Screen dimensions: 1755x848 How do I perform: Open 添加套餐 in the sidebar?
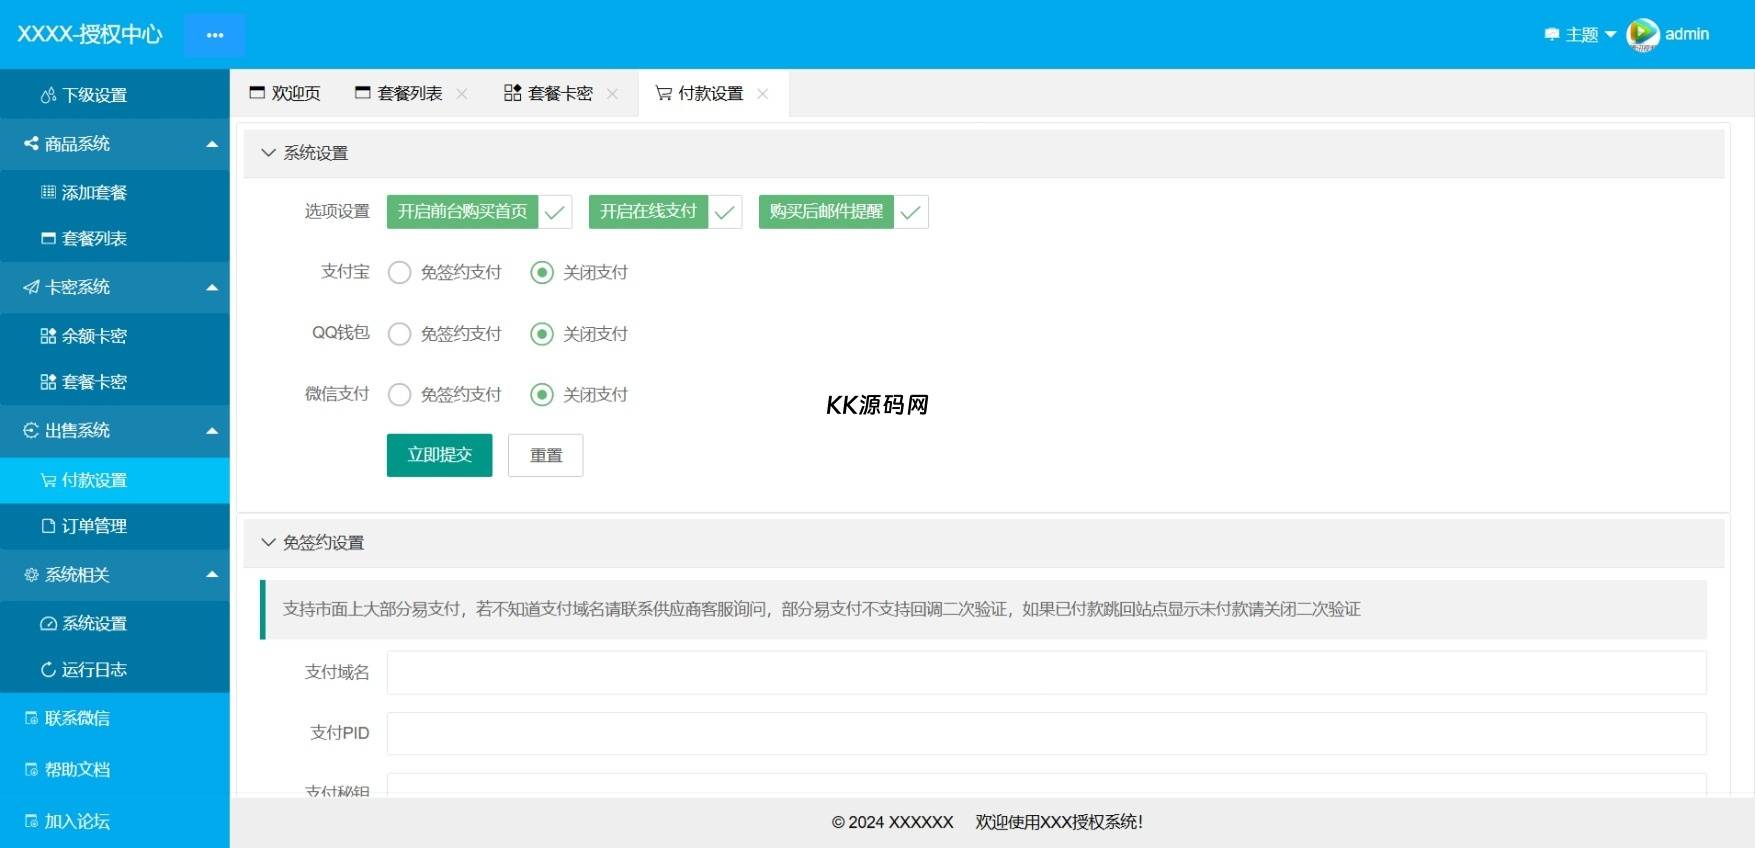[x=94, y=193]
